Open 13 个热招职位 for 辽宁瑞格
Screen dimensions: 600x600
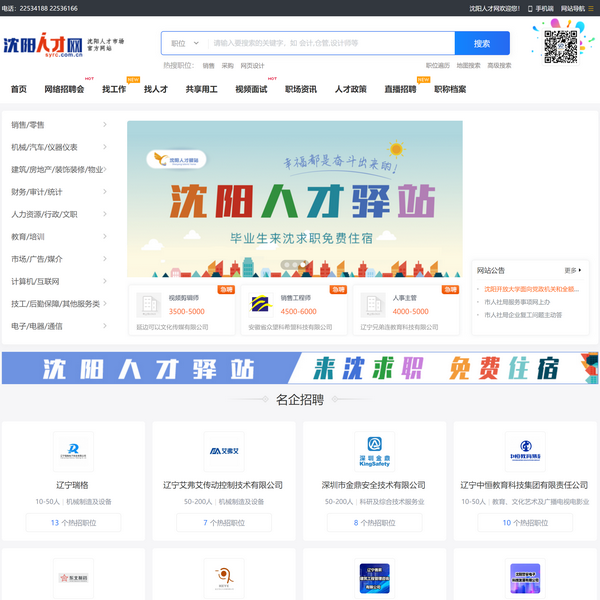(73, 522)
